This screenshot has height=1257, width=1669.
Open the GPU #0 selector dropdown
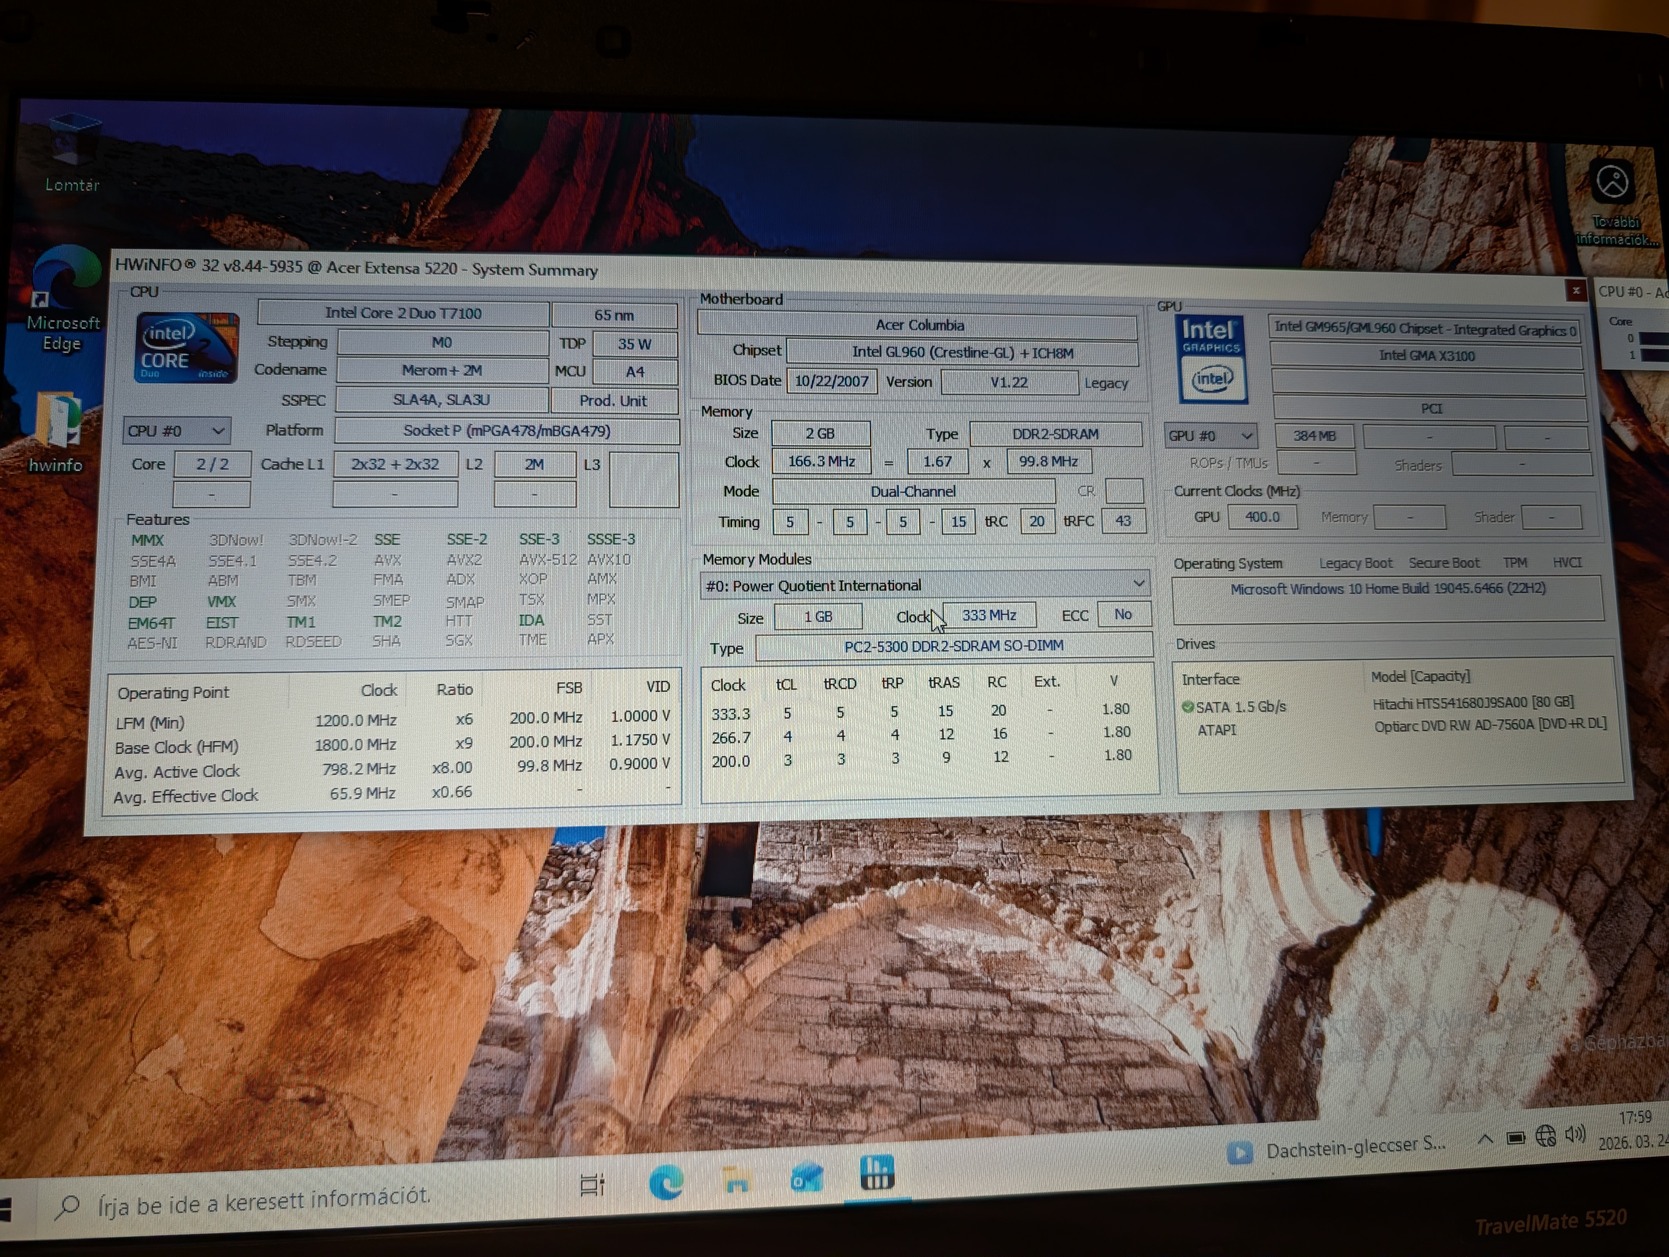pos(1210,436)
